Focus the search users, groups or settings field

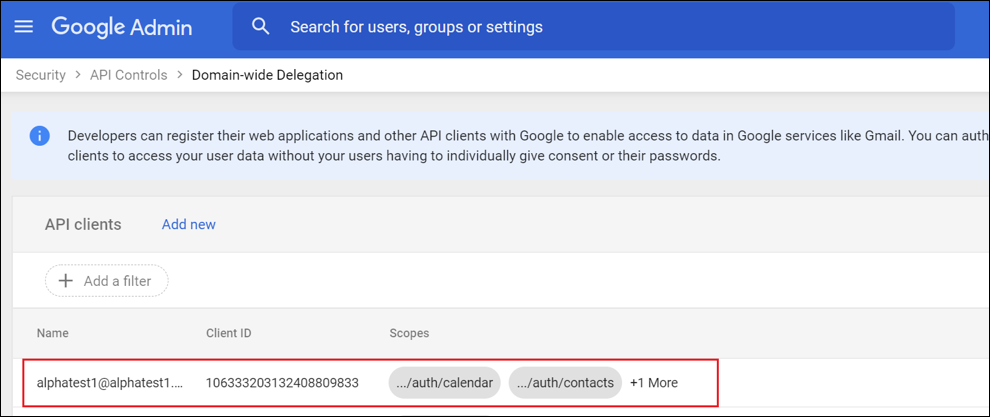click(600, 27)
